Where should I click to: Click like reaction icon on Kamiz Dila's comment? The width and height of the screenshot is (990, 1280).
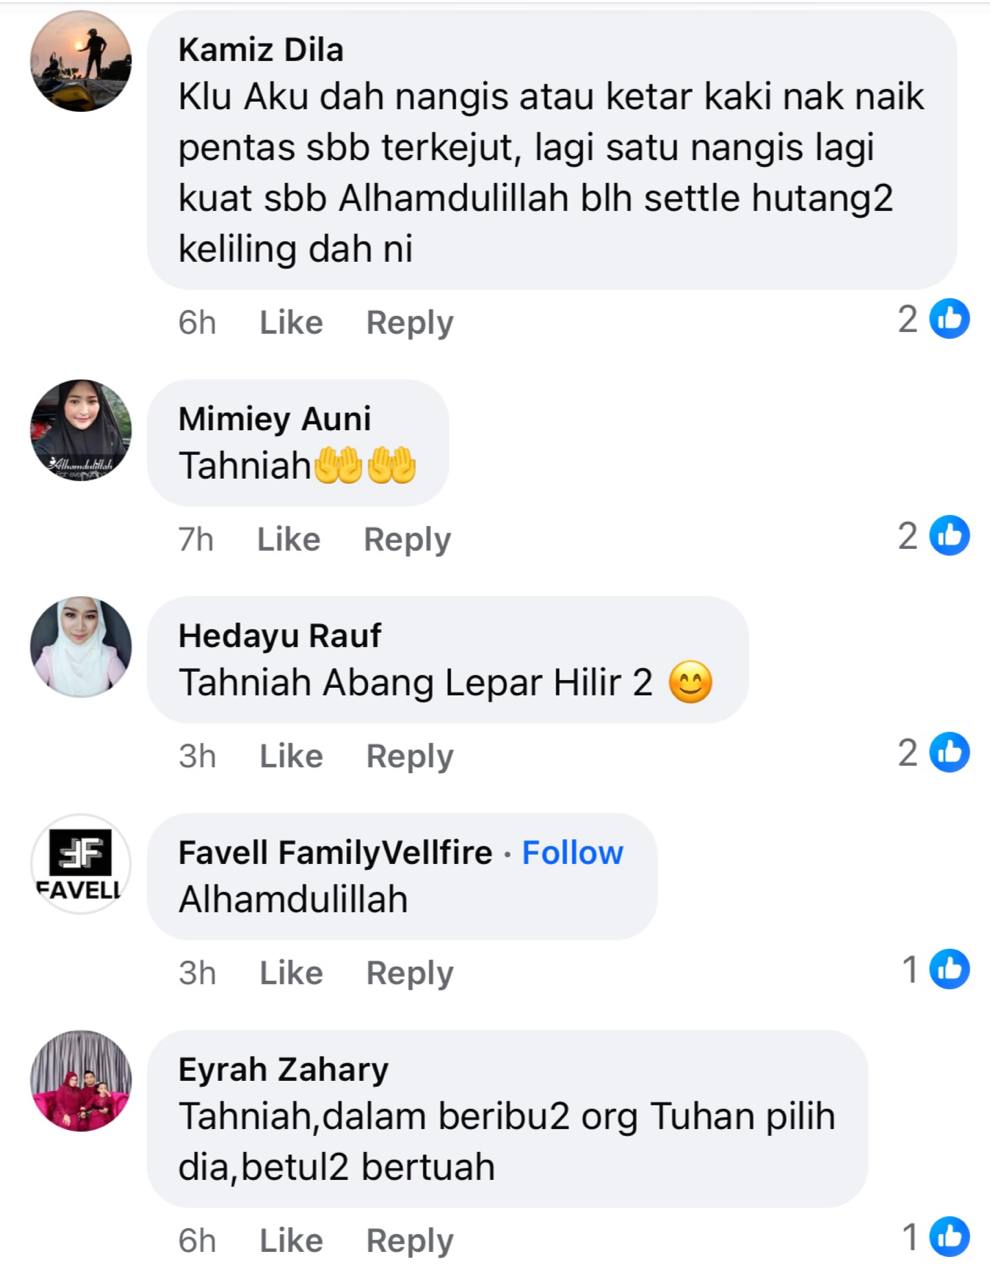949,319
